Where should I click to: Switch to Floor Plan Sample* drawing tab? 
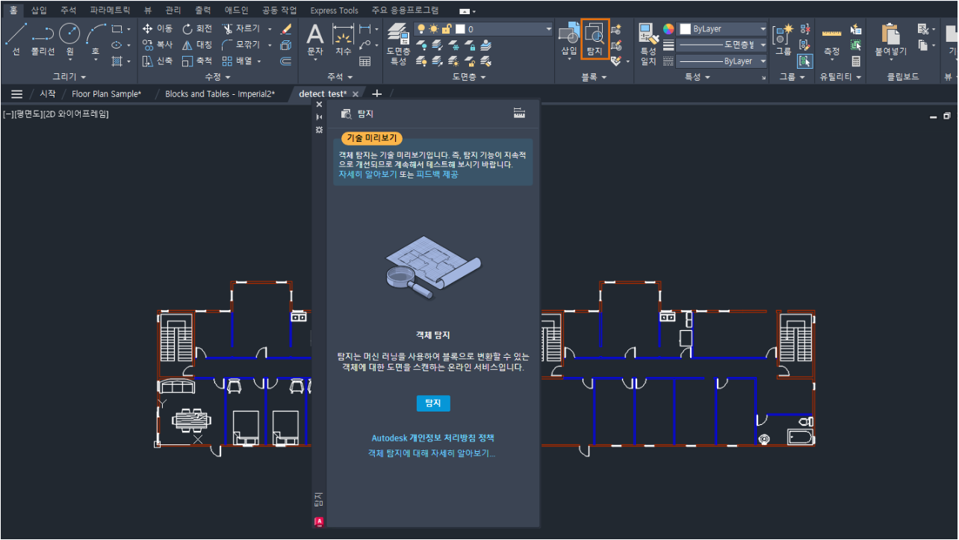[106, 94]
